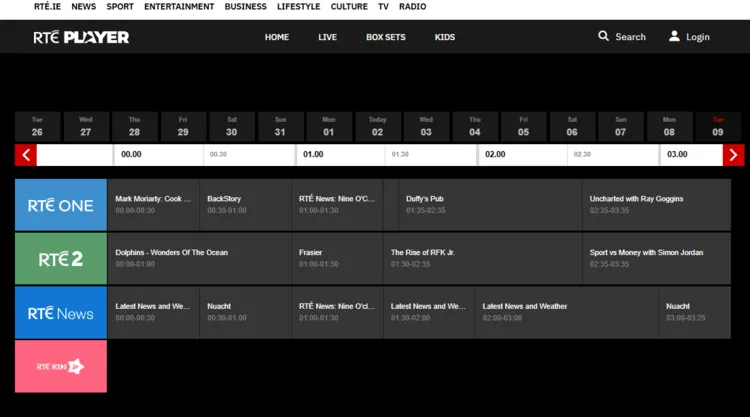Click the 03.00 time marker
This screenshot has width=750, height=417.
pyautogui.click(x=677, y=154)
